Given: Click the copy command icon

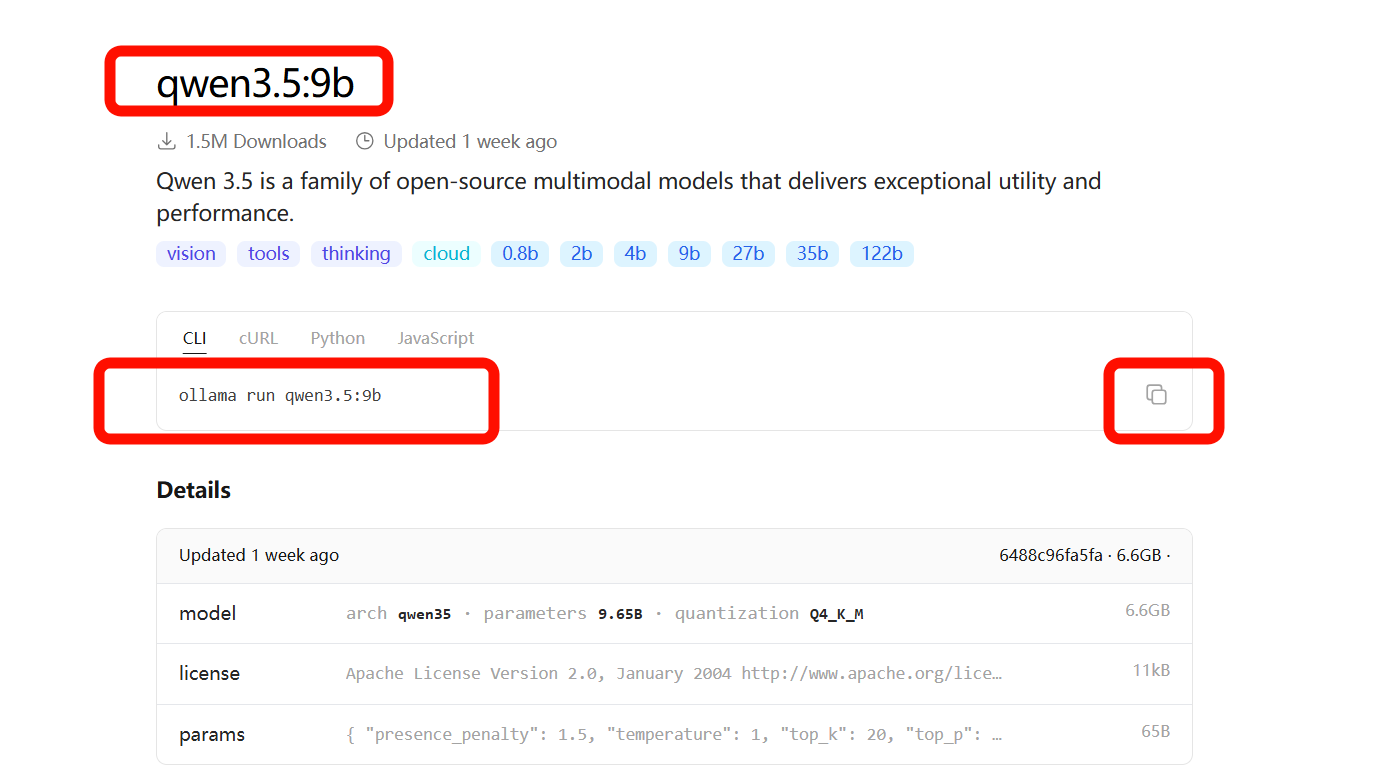Looking at the screenshot, I should click(x=1156, y=395).
